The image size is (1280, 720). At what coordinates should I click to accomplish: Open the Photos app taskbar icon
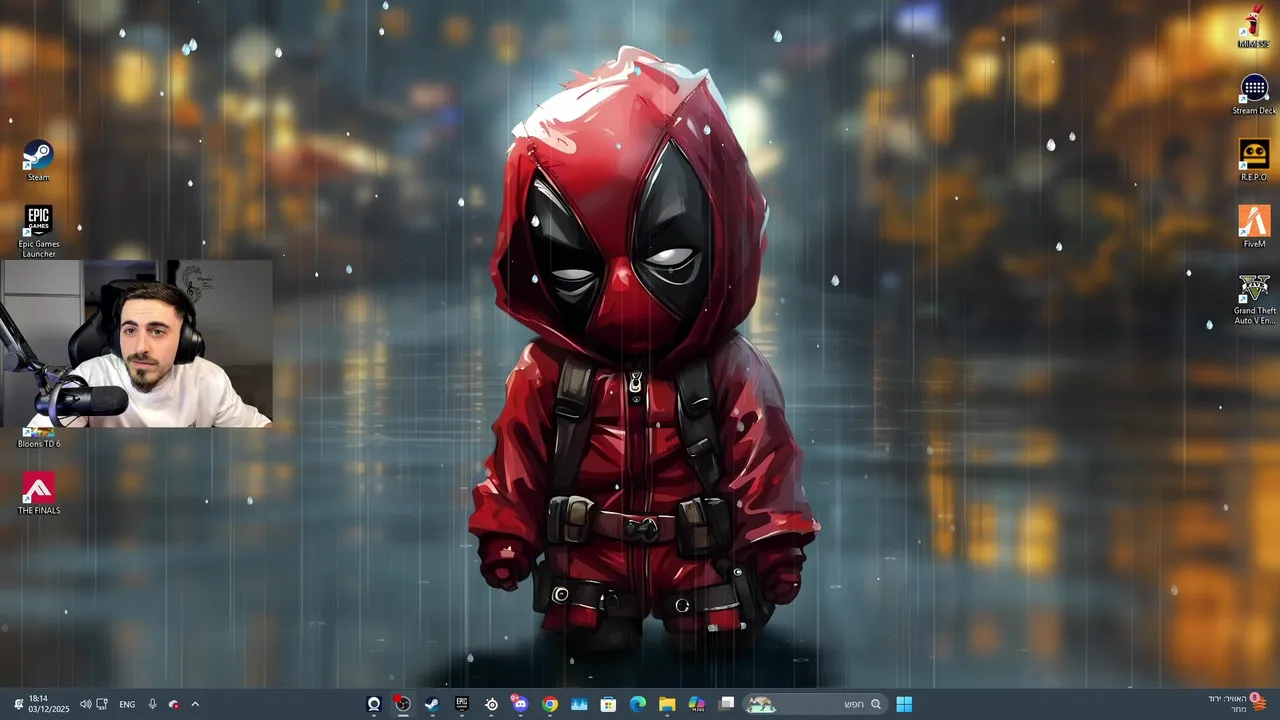click(x=579, y=704)
